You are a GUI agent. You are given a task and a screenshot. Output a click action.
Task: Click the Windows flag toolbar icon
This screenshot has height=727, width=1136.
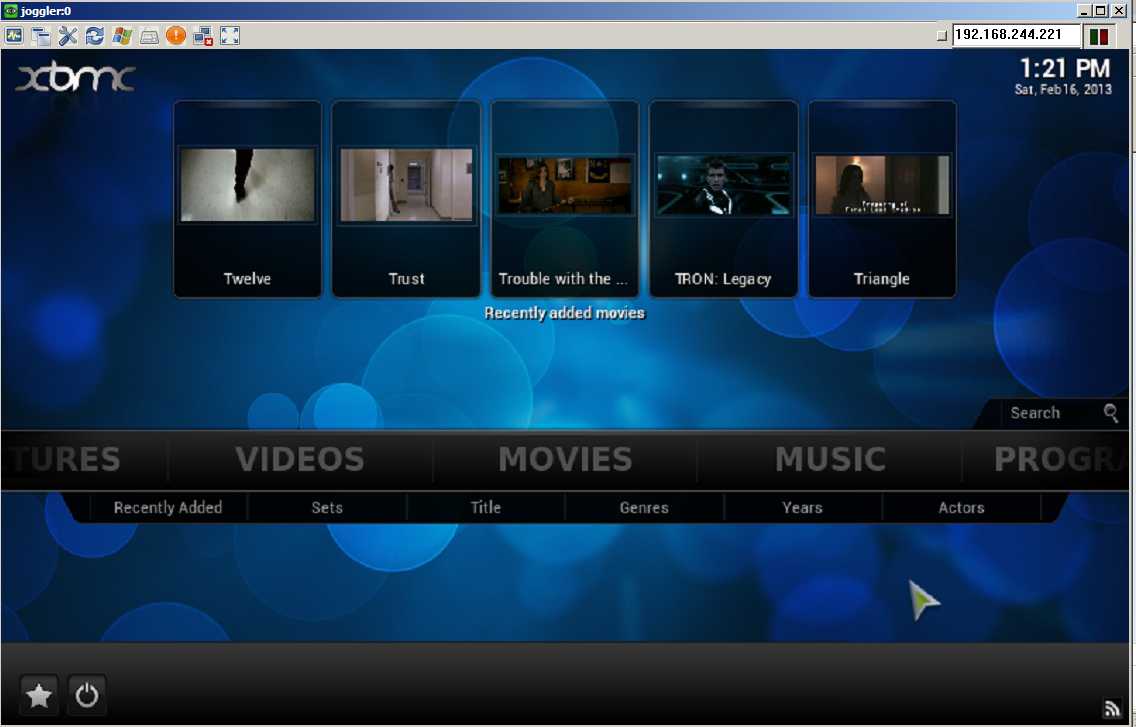(x=122, y=36)
